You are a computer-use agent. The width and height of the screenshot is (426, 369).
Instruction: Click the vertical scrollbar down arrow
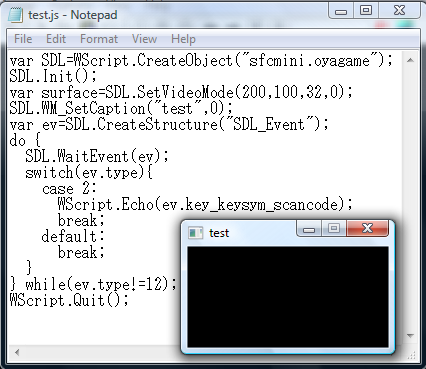(x=411, y=335)
